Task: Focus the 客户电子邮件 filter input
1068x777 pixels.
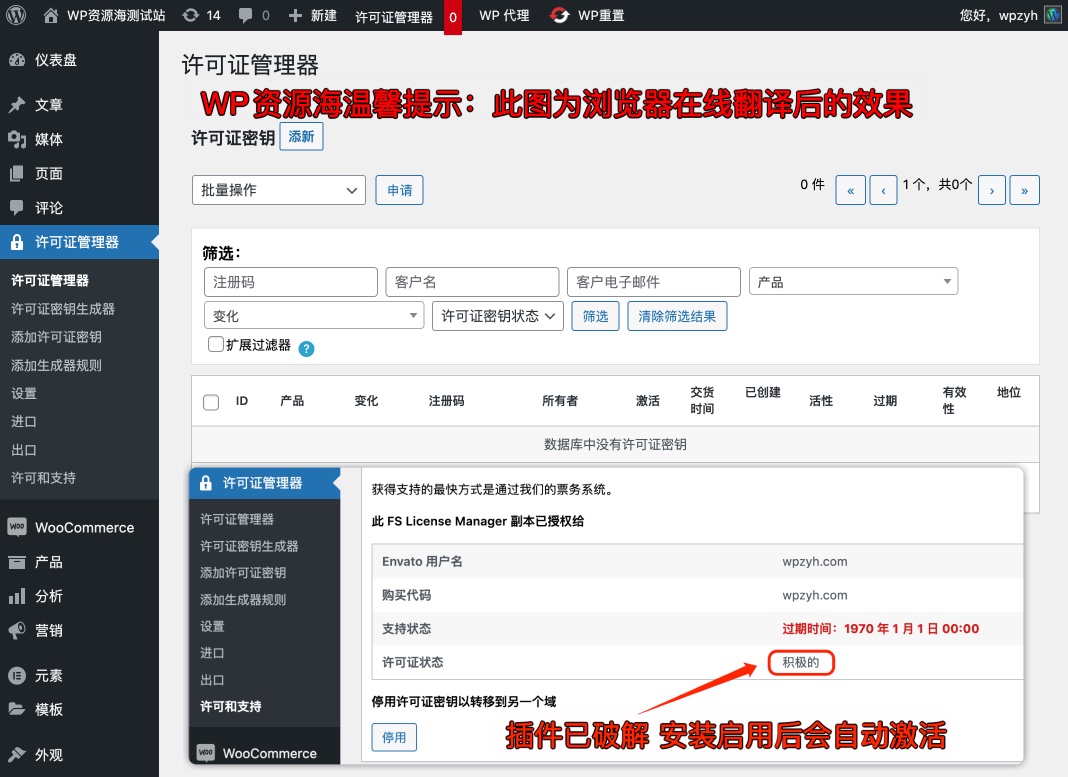Action: pos(654,281)
